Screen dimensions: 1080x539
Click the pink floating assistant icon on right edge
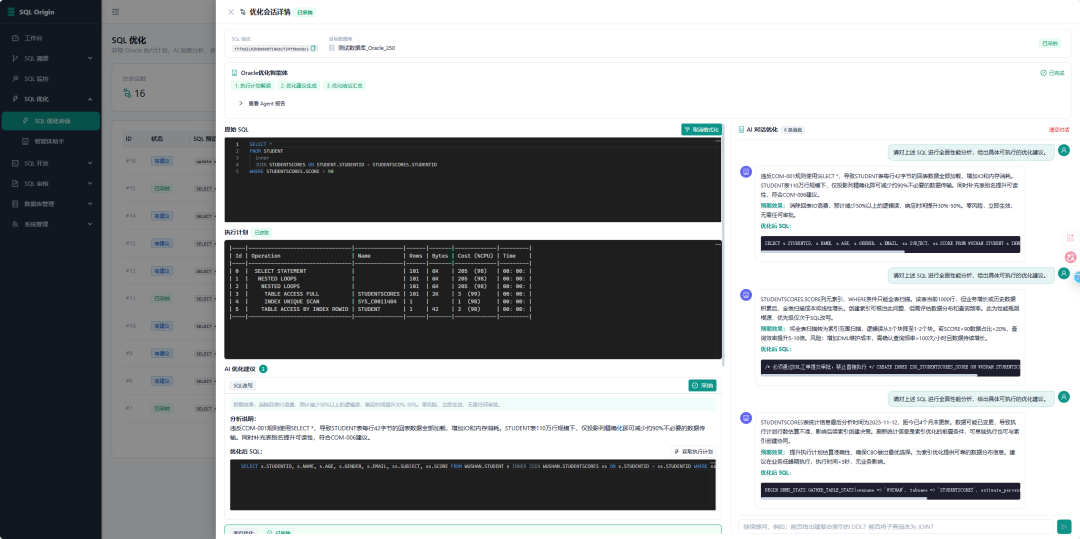point(1070,257)
